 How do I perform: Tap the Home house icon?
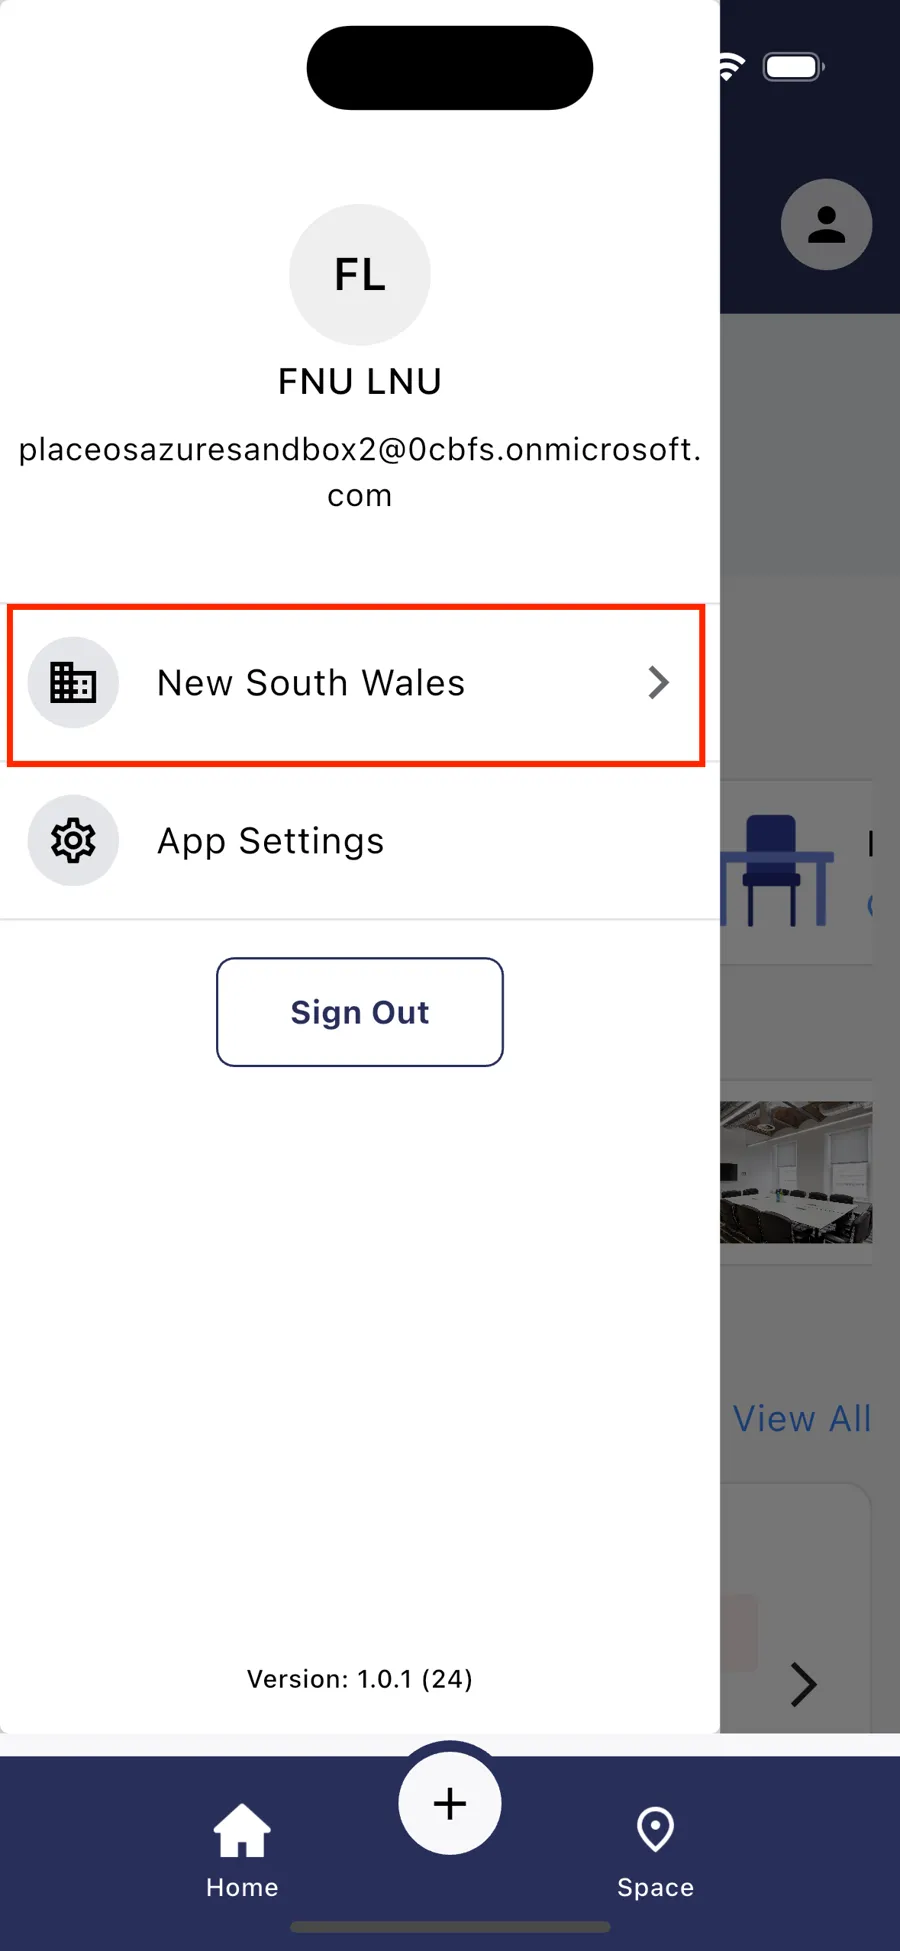click(x=242, y=1830)
